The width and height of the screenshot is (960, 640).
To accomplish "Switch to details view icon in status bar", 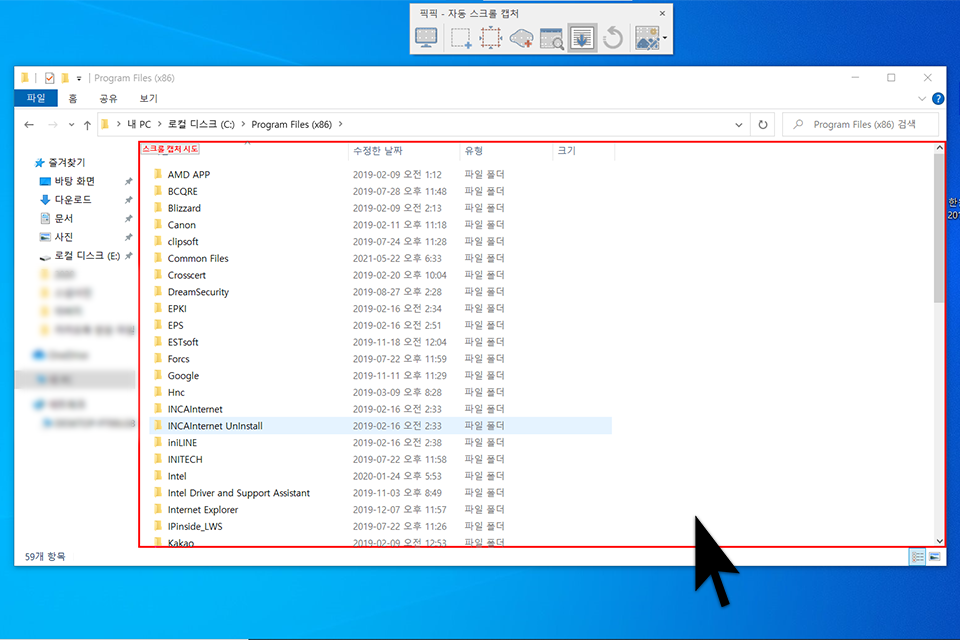I will 917,557.
